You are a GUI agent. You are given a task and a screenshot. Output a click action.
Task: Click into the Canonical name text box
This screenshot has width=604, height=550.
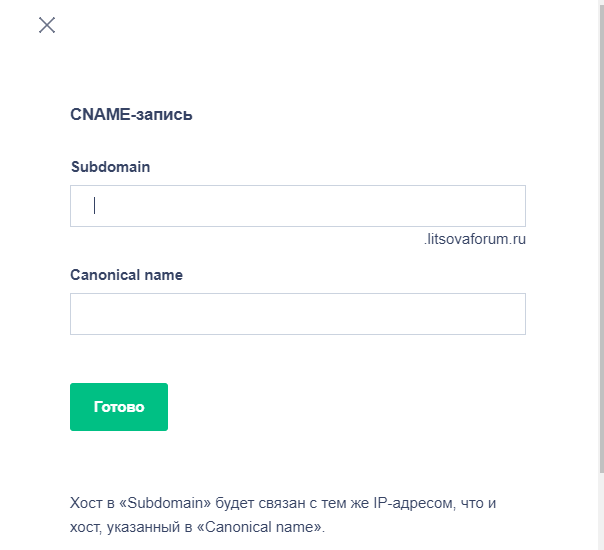[x=298, y=314]
